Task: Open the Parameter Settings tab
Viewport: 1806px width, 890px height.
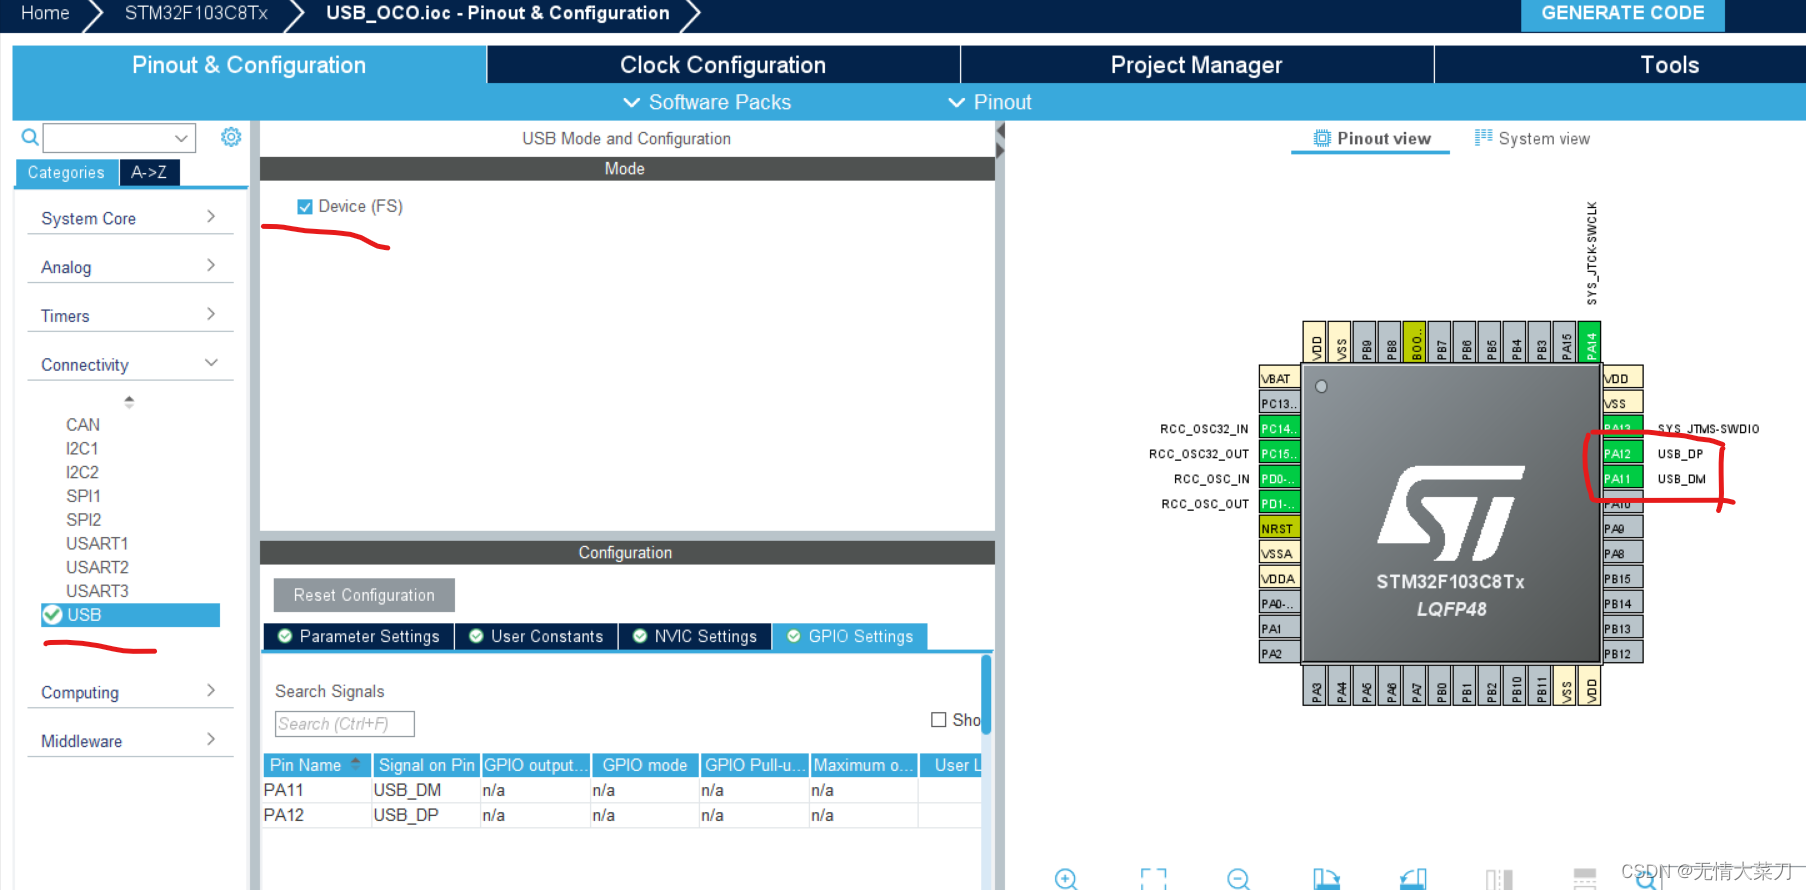Action: coord(358,636)
